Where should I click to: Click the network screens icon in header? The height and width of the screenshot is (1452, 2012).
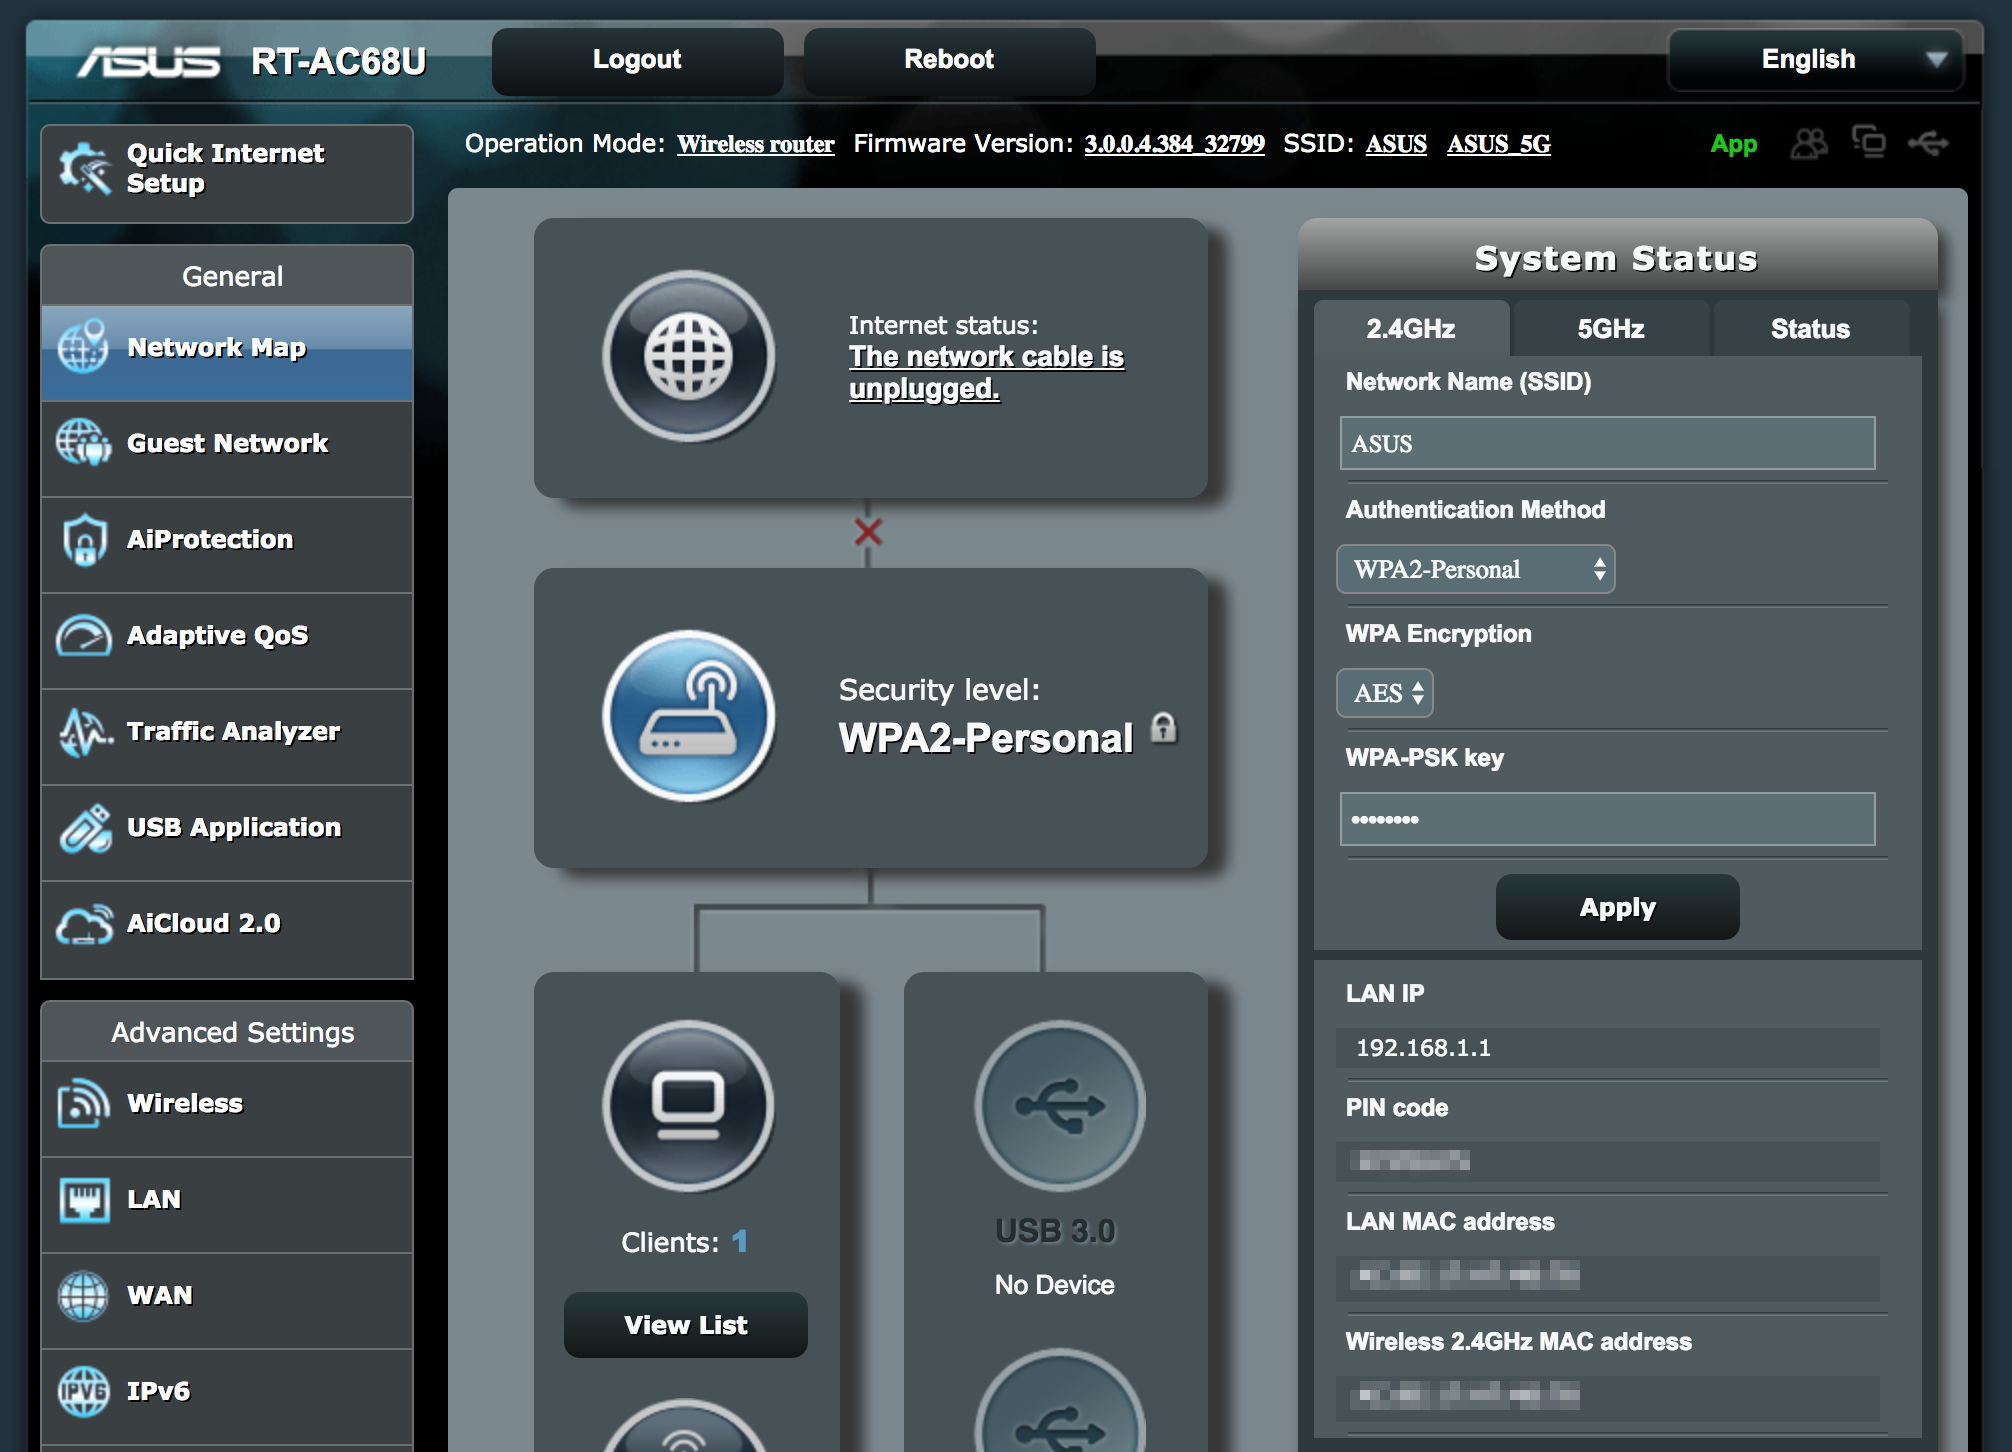coord(1868,142)
